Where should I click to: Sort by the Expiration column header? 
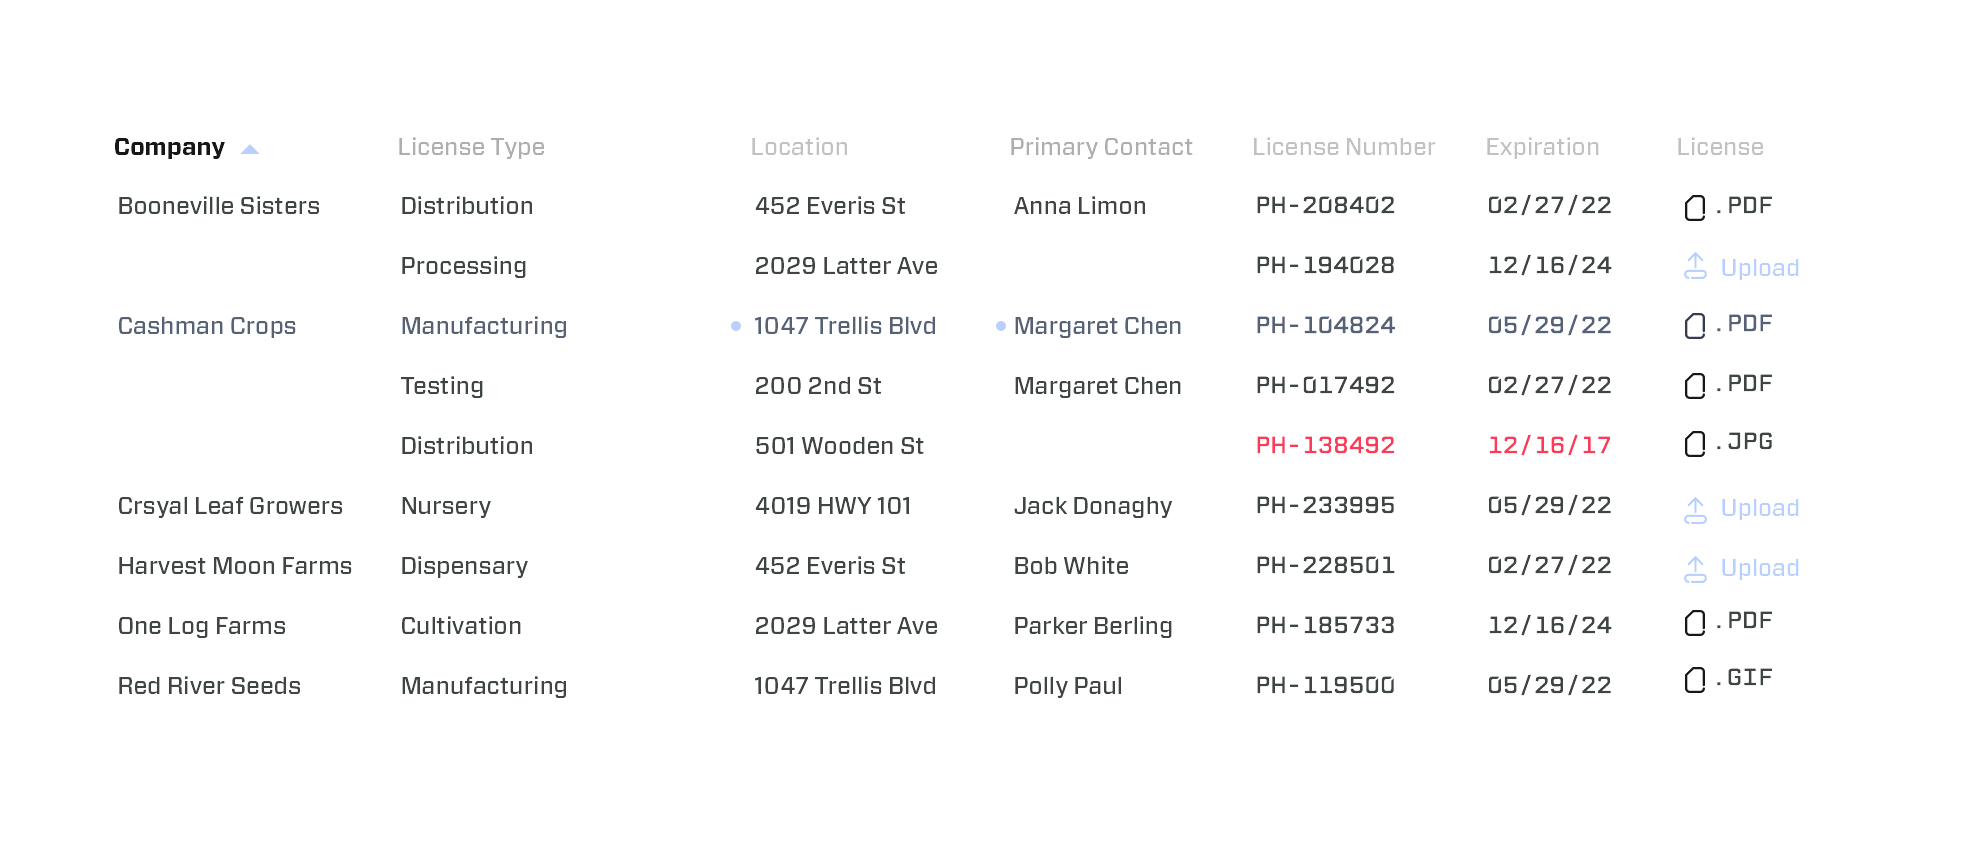[1542, 147]
